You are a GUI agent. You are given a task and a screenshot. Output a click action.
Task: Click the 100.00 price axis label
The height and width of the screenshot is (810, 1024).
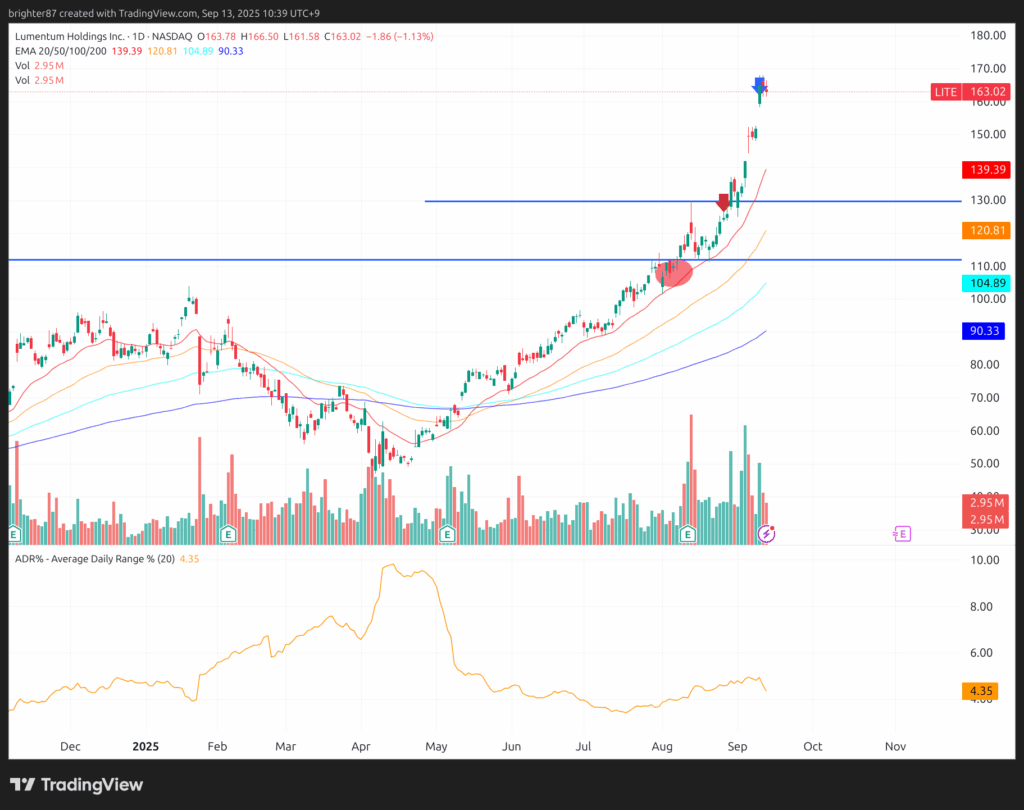point(987,299)
